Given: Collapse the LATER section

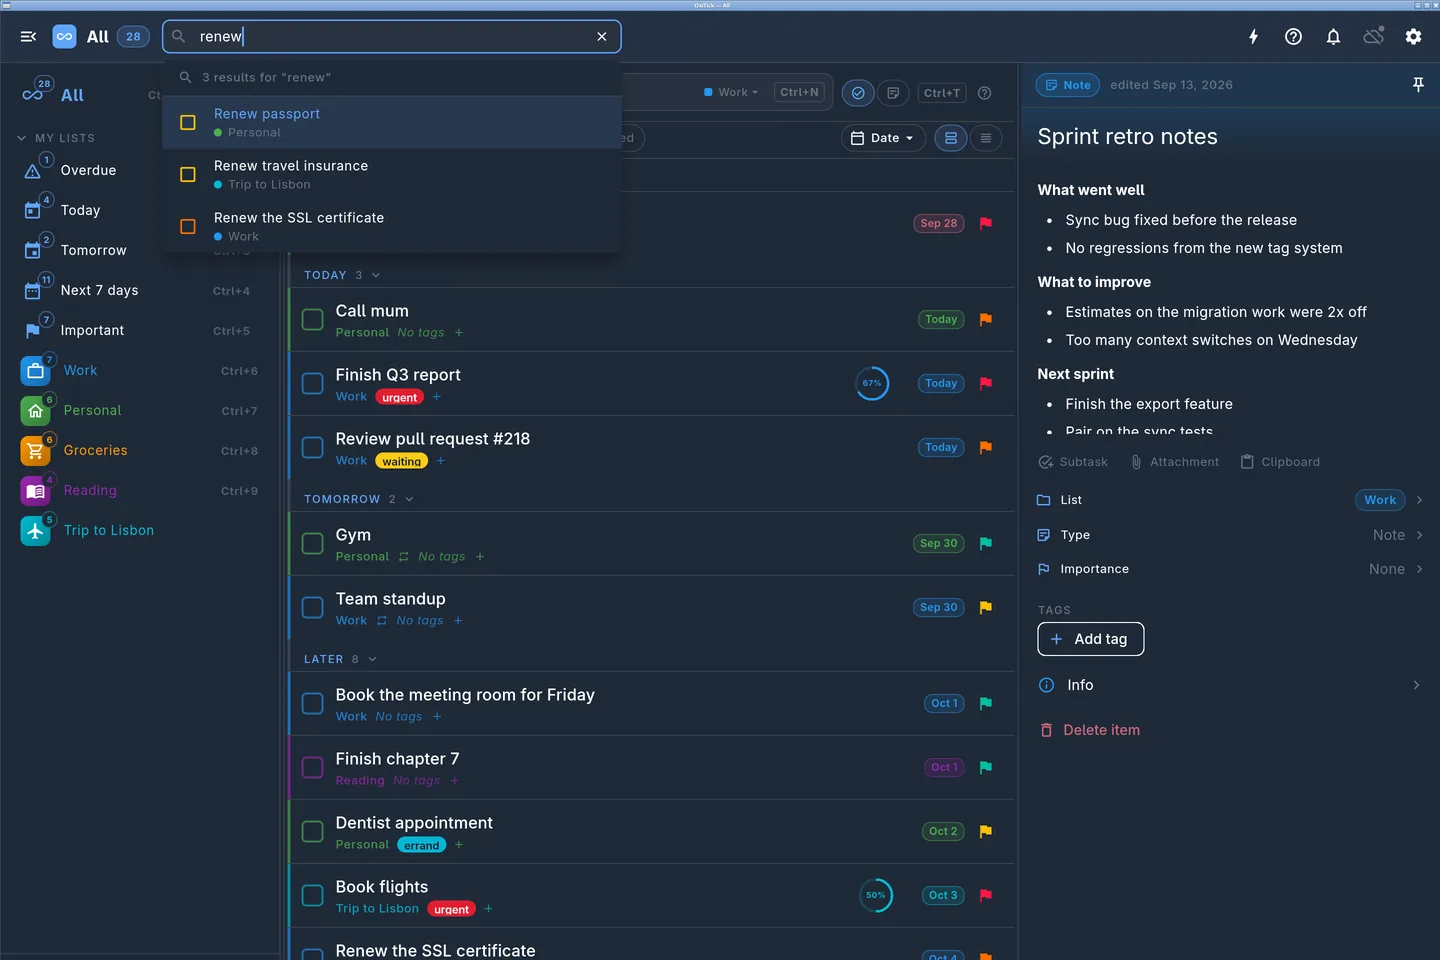Looking at the screenshot, I should [x=373, y=659].
